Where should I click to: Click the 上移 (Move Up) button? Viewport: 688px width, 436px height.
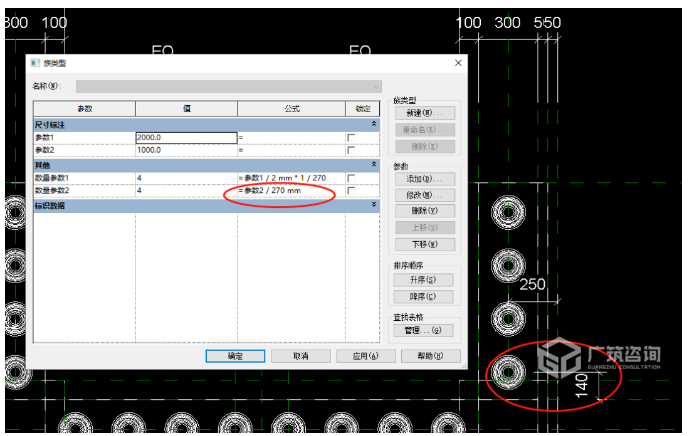pos(425,227)
